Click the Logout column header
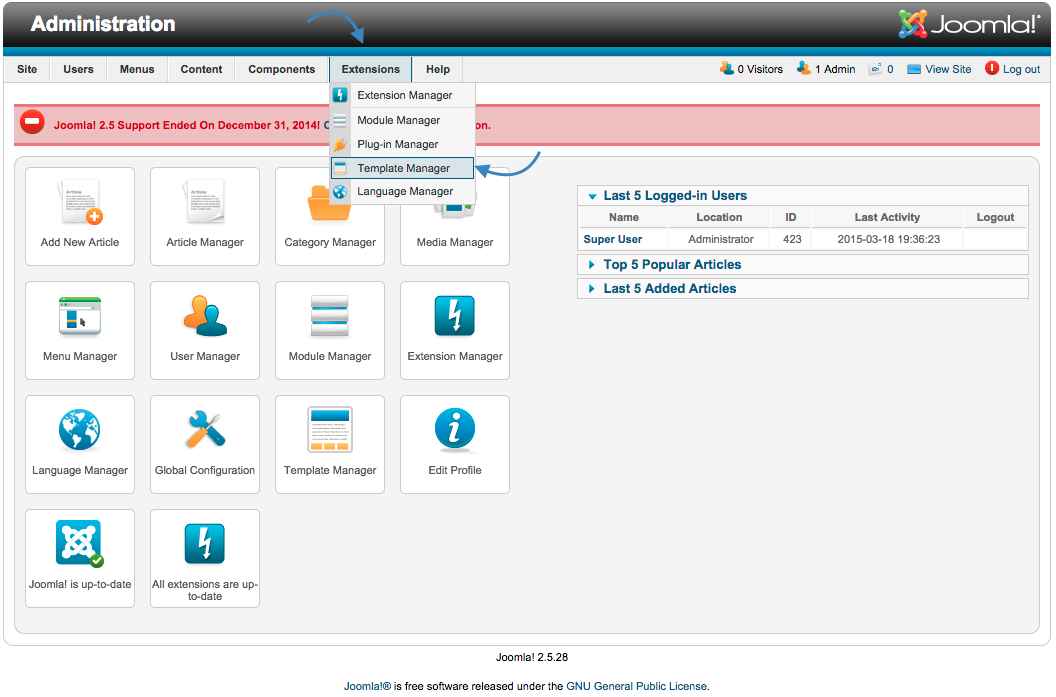The image size is (1056, 697). click(995, 217)
